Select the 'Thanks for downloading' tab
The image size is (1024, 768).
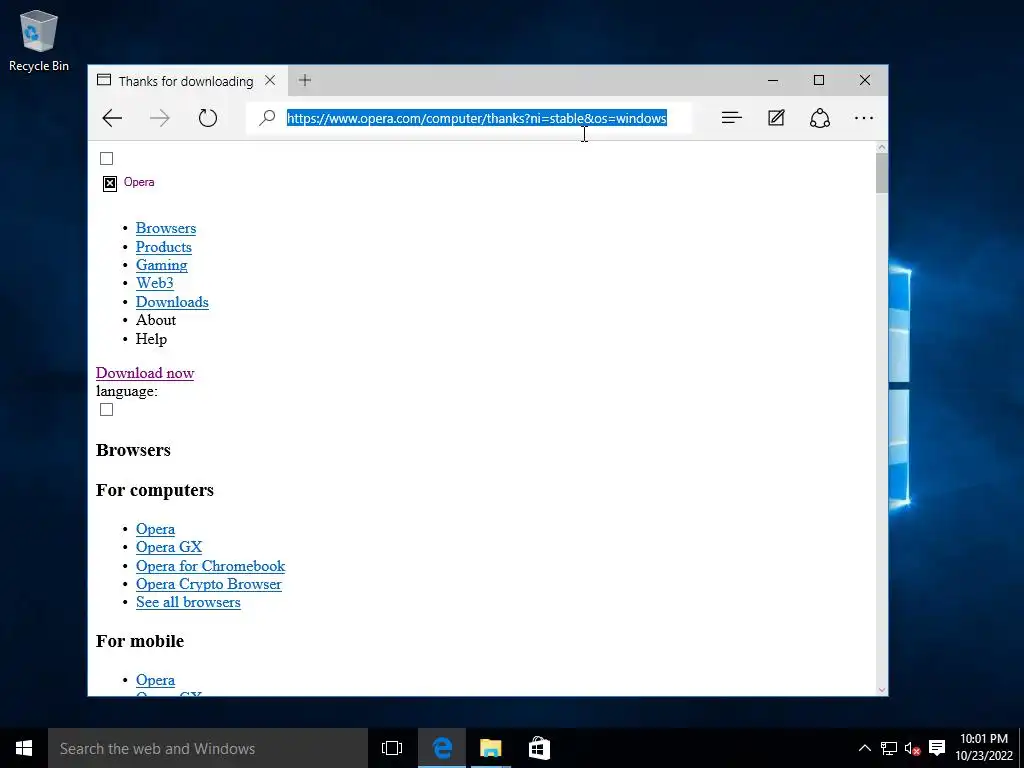(x=186, y=80)
